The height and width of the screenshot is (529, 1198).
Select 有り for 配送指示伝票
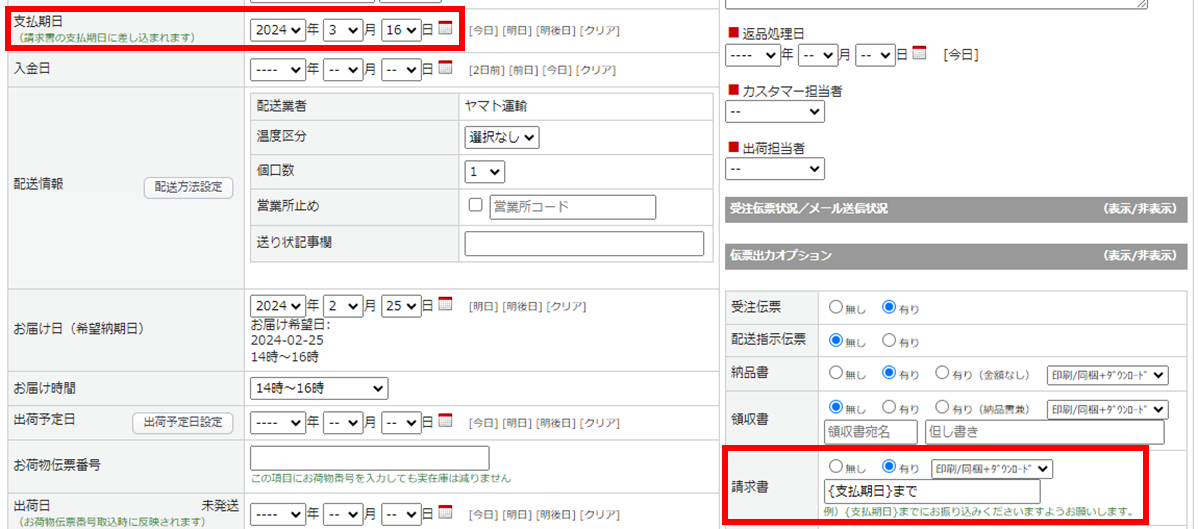889,339
